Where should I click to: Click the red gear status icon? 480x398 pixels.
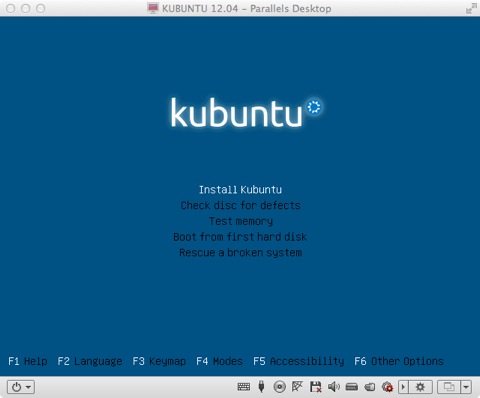[x=387, y=387]
